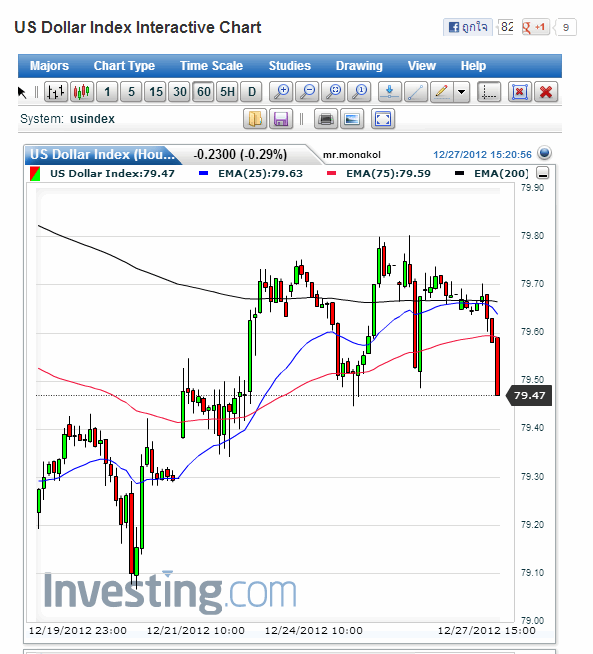Expand the pencil tool dropdown arrow

pyautogui.click(x=461, y=92)
